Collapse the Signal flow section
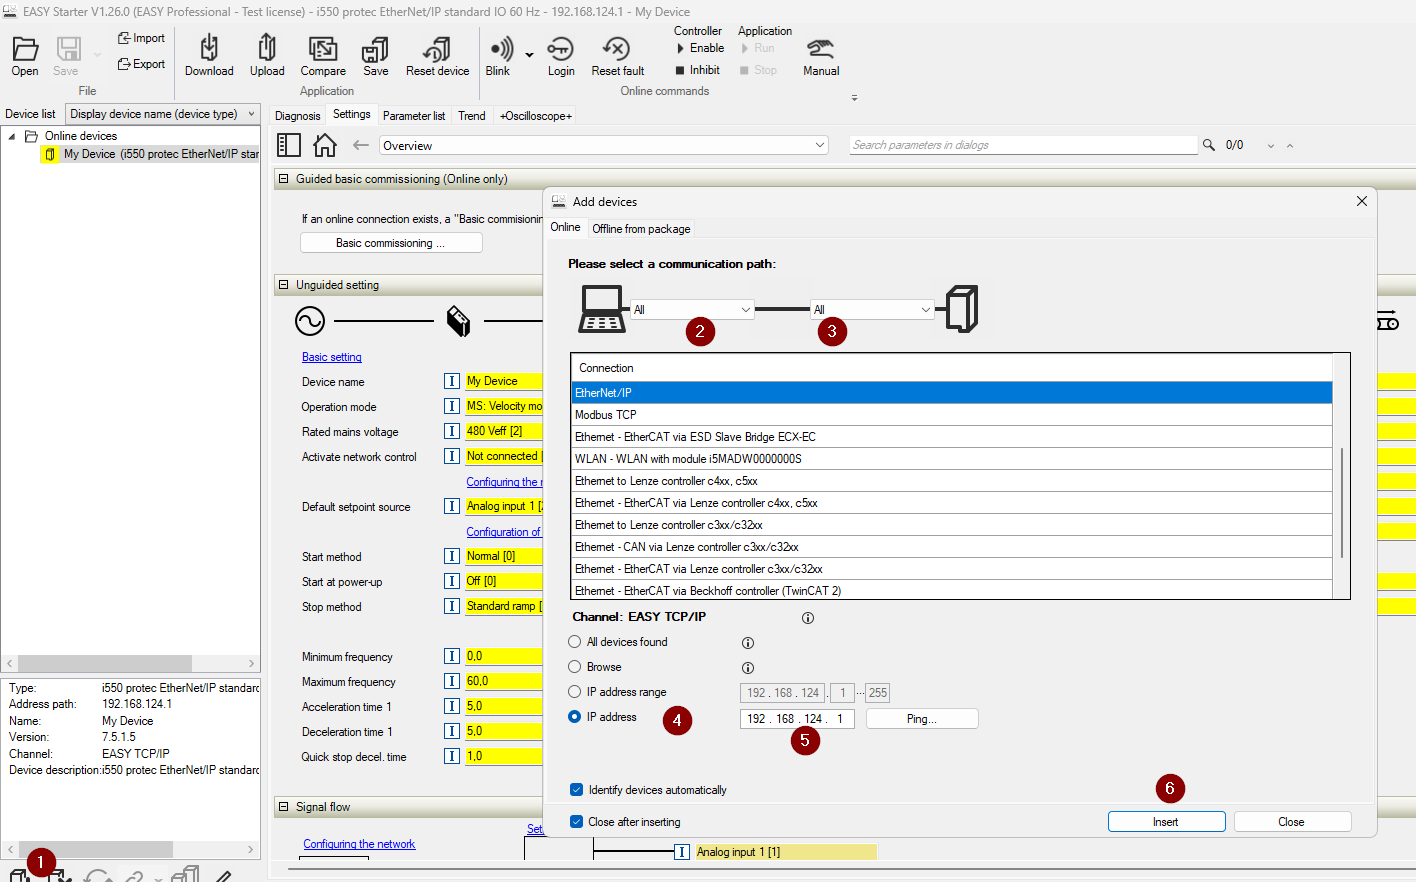This screenshot has height=882, width=1416. 283,807
